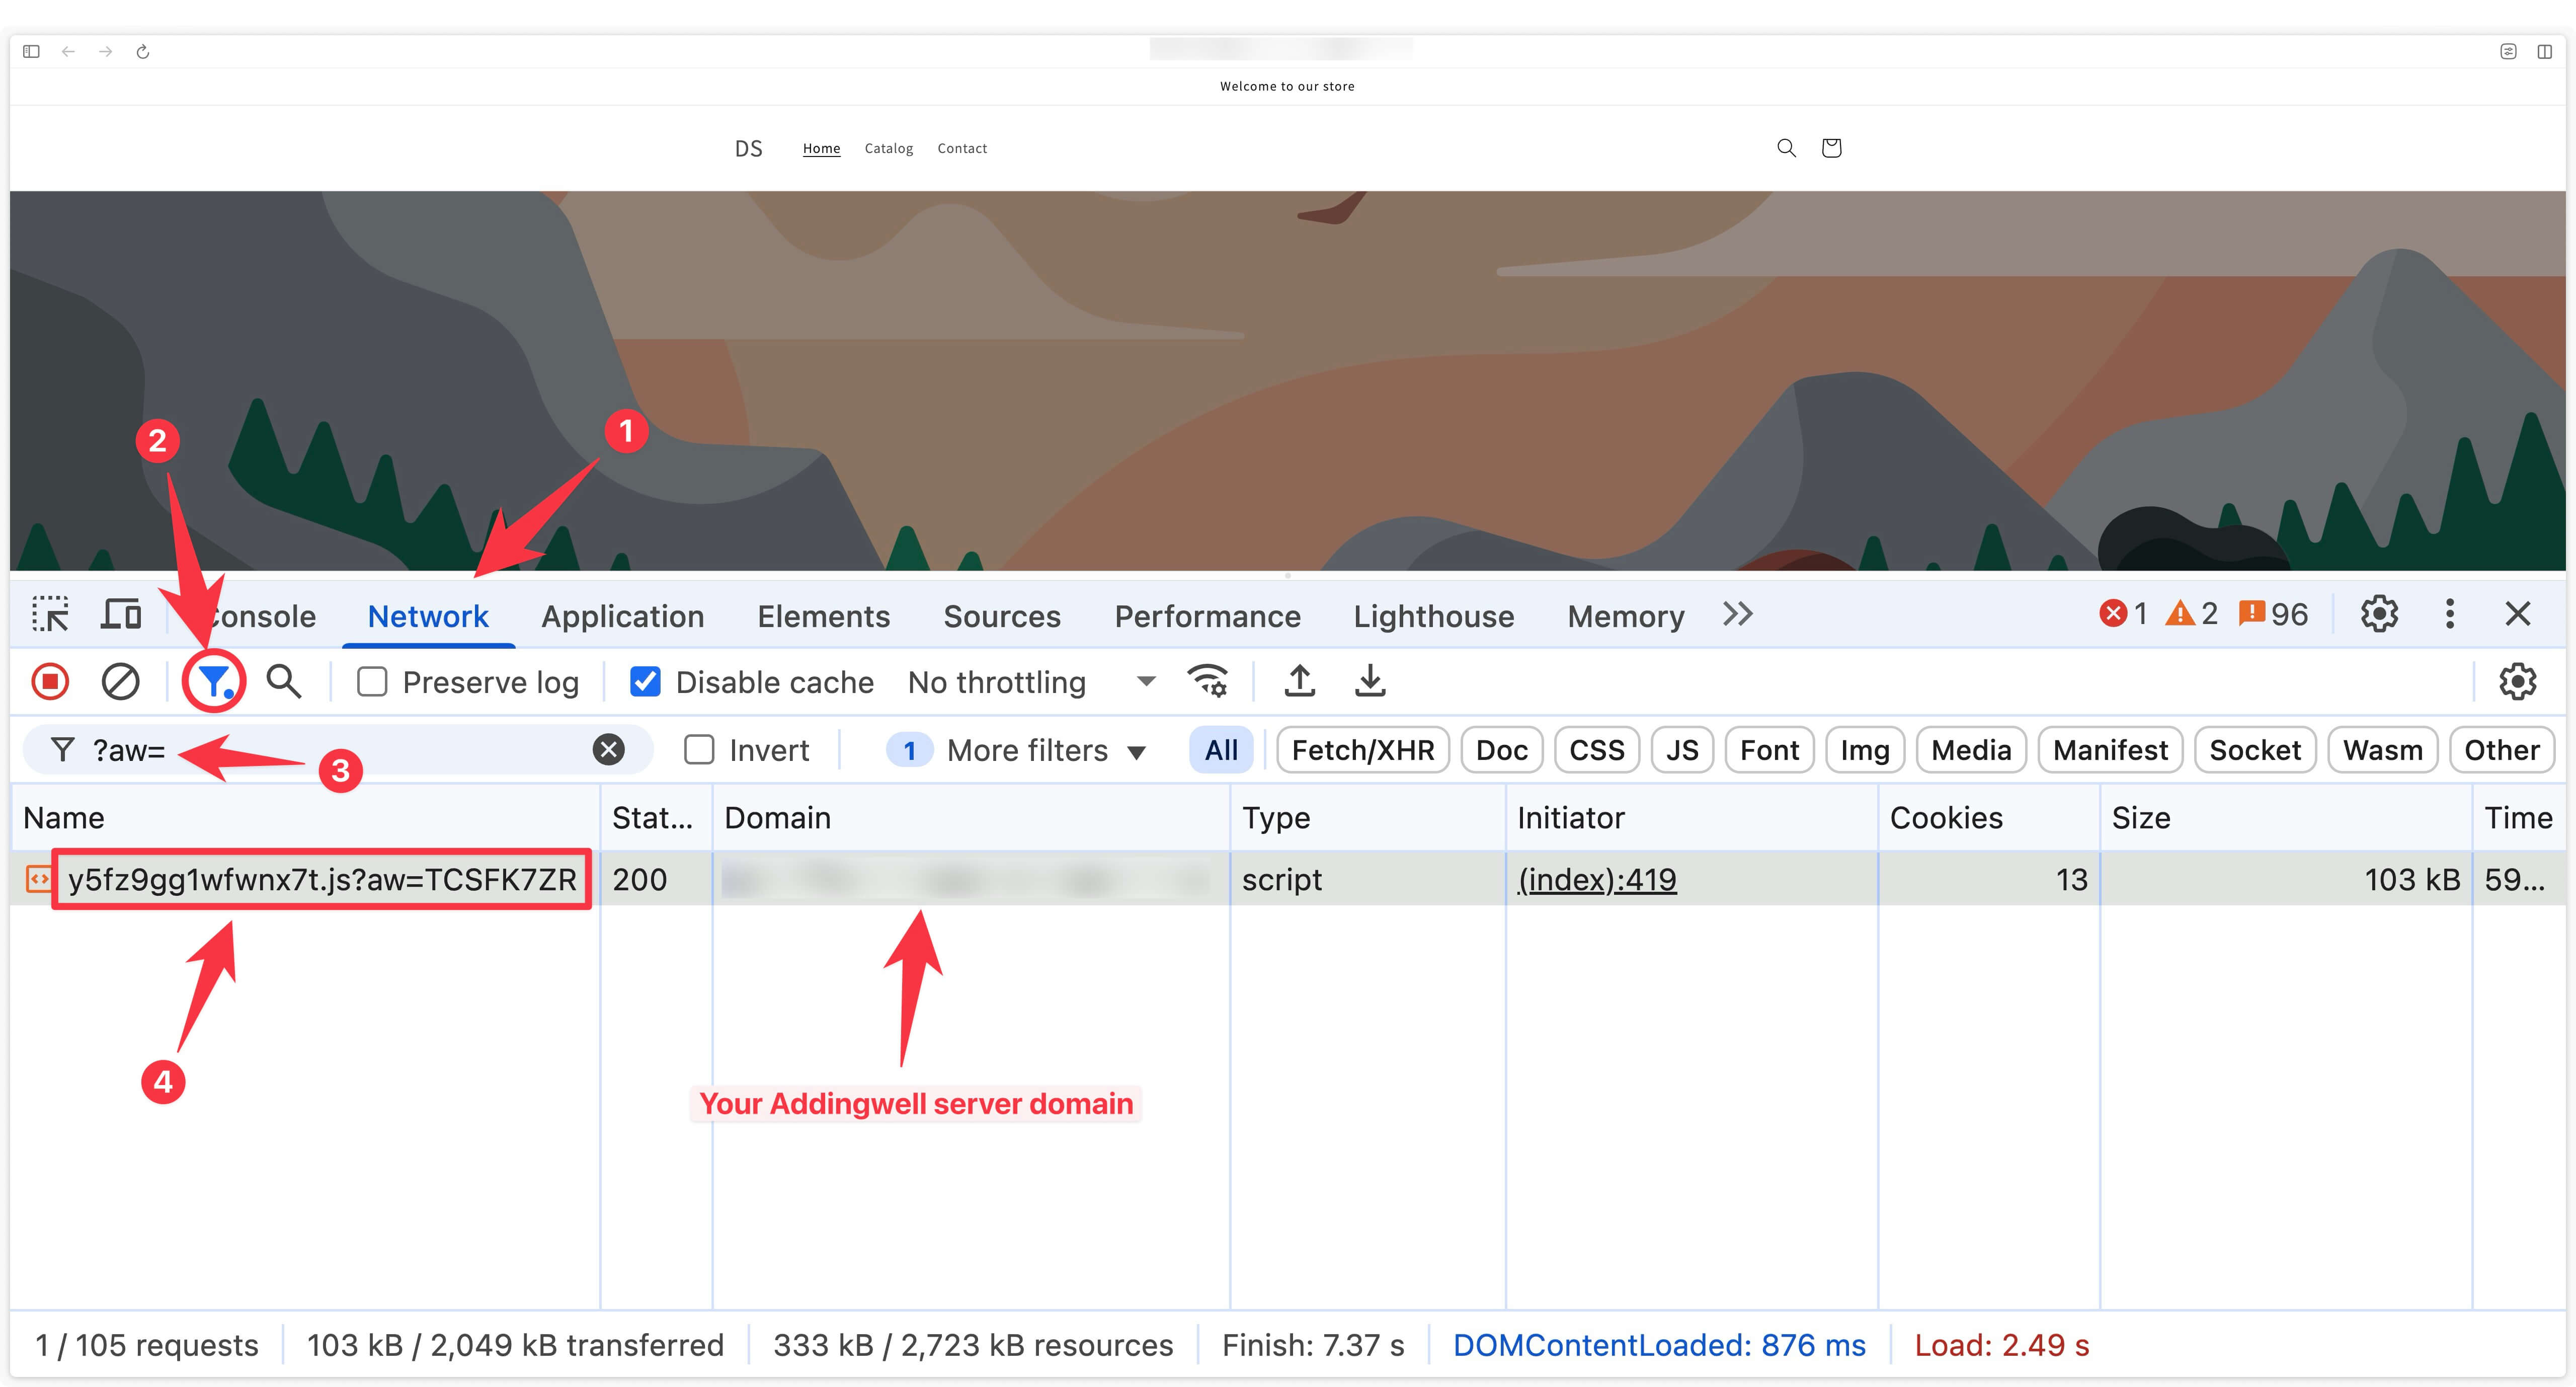
Task: Select the Network tab
Action: tap(428, 616)
